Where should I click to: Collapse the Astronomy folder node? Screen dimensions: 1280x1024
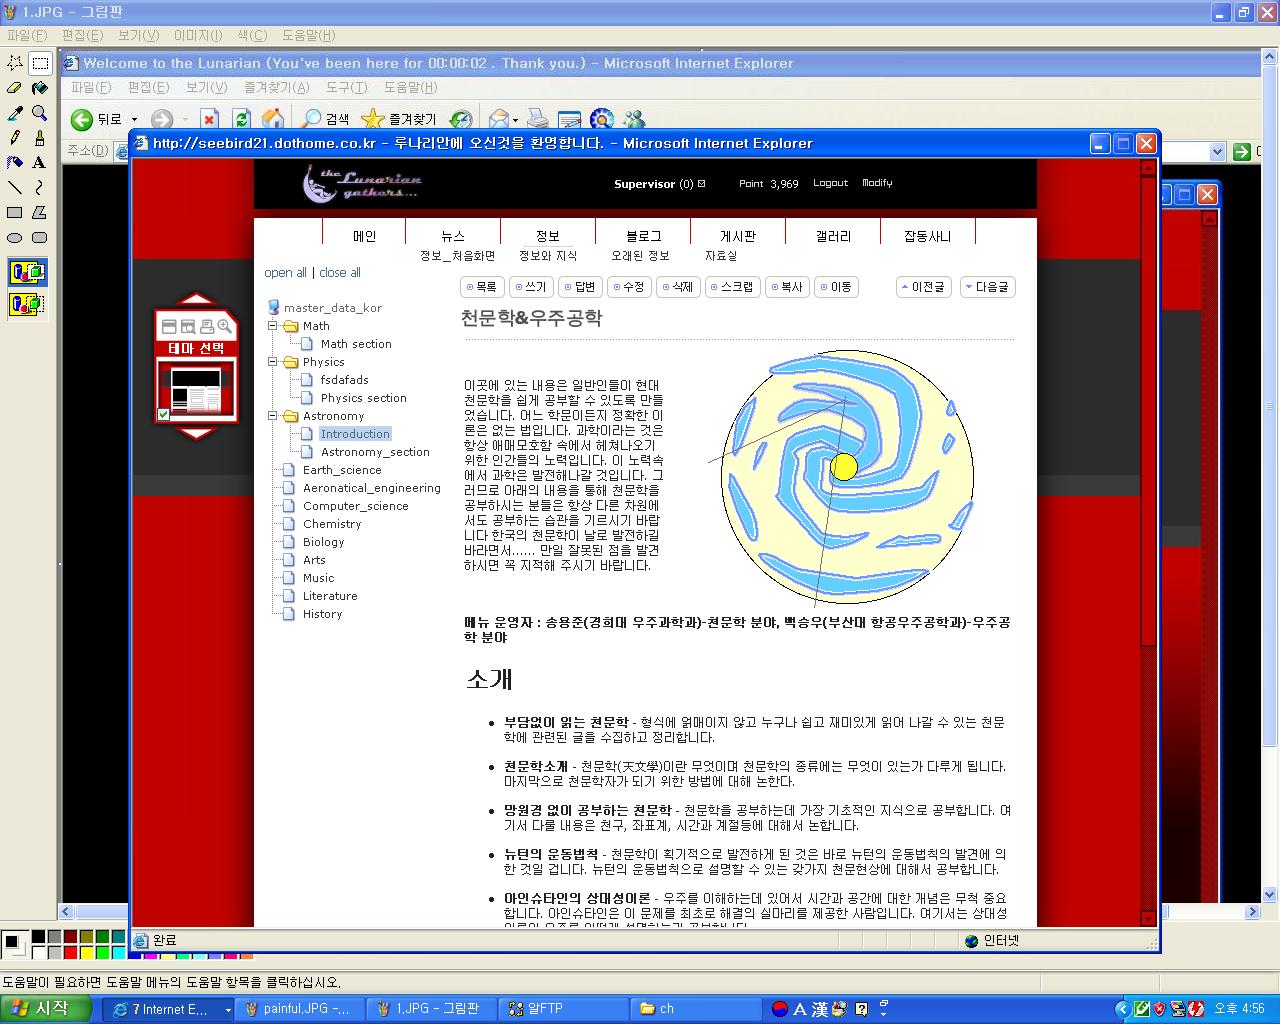[x=272, y=416]
